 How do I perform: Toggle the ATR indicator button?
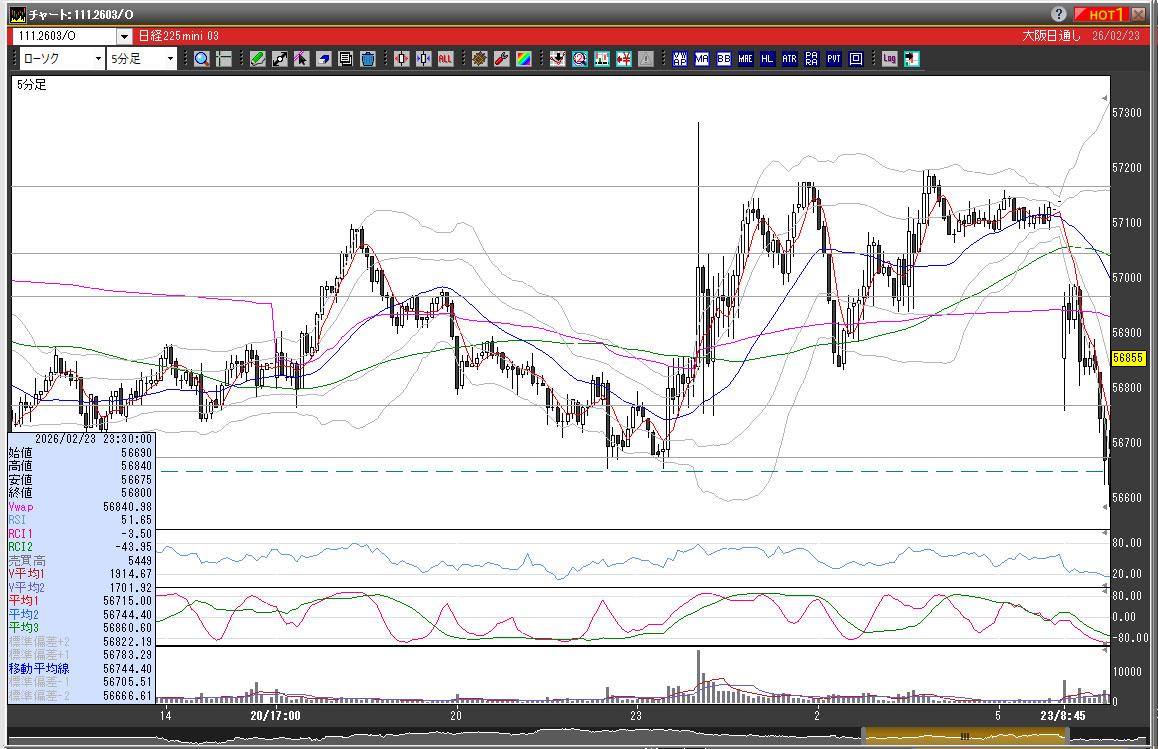tap(789, 59)
